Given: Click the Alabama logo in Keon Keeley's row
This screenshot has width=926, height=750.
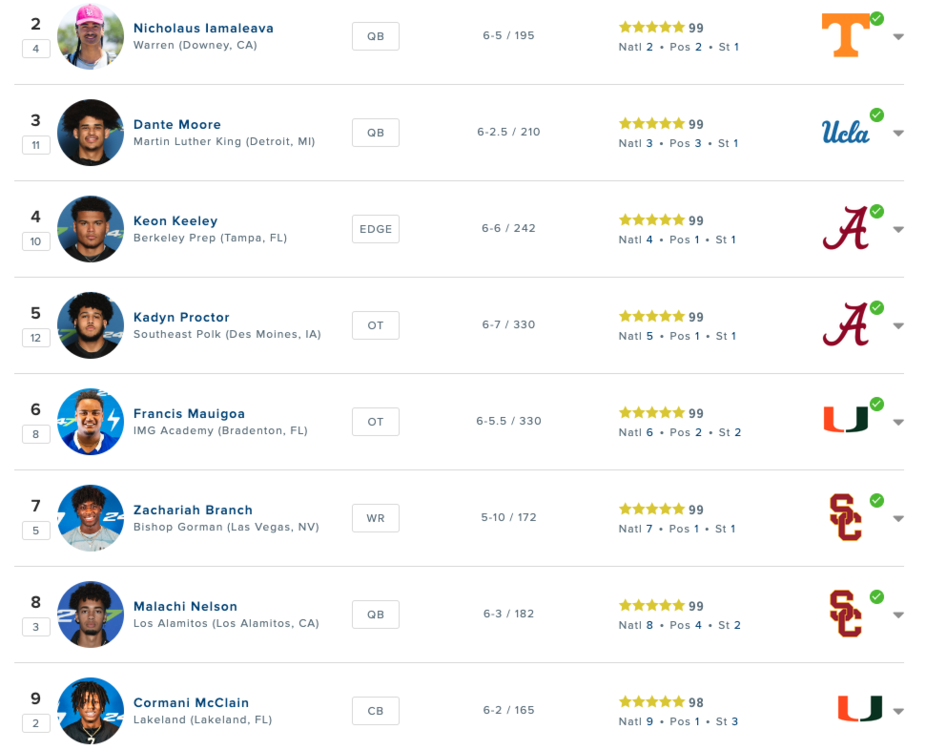Looking at the screenshot, I should [x=845, y=229].
